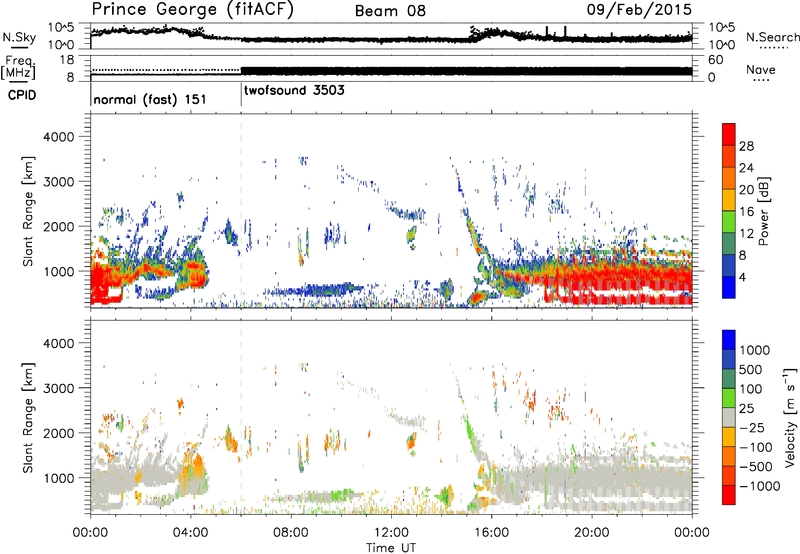The height and width of the screenshot is (554, 800).
Task: Click '12:00' on the time axis
Action: 391,533
